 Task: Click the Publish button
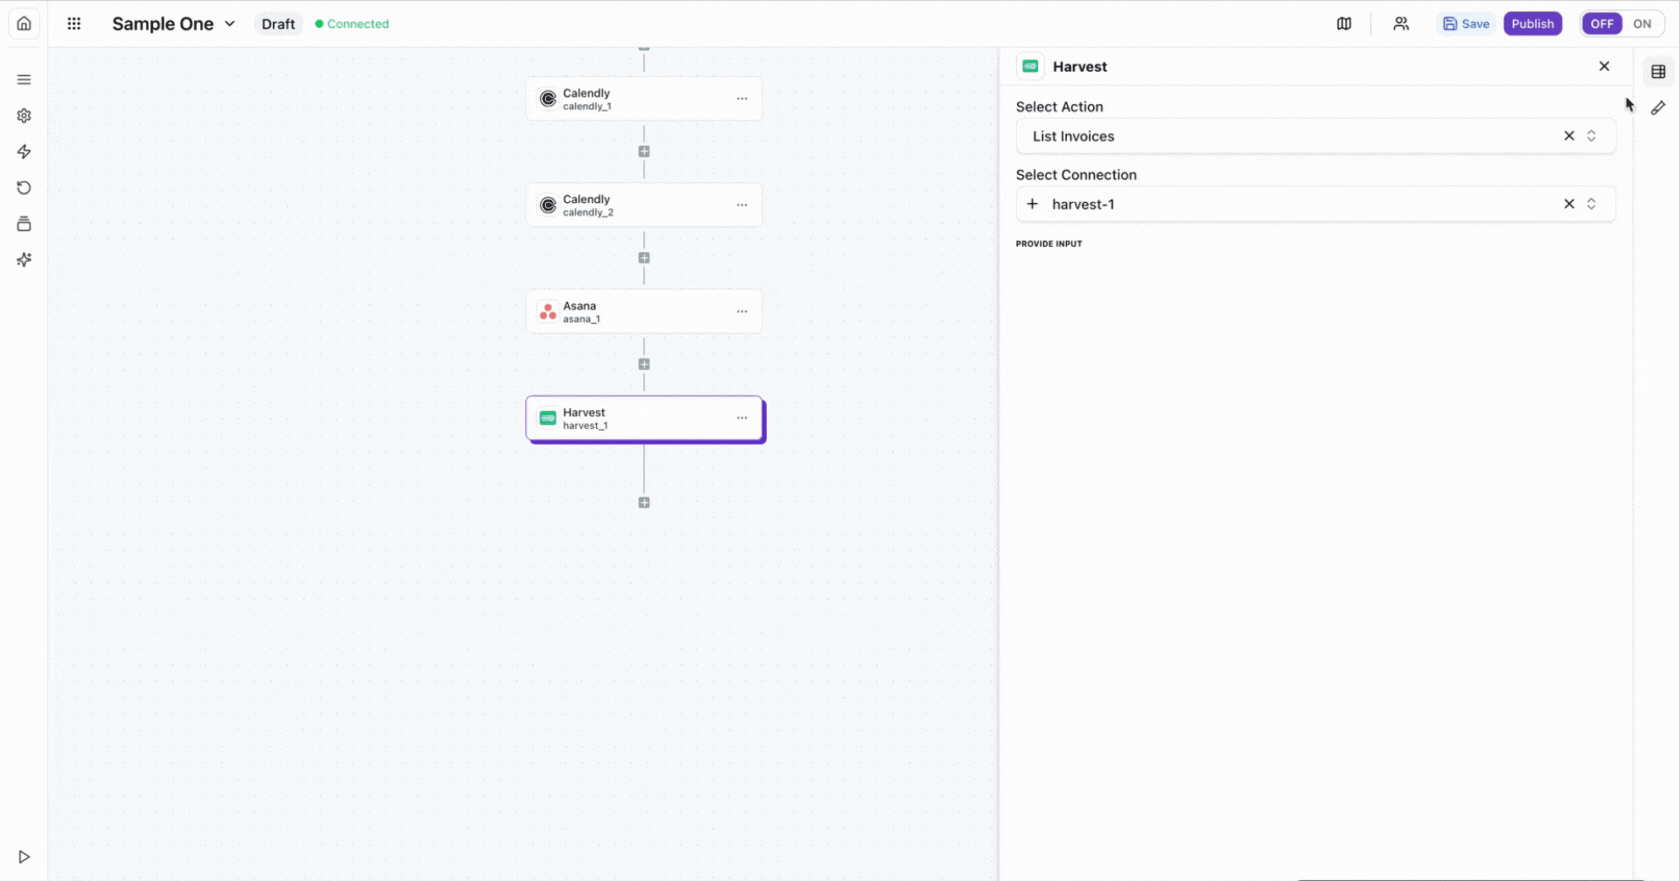click(1532, 24)
